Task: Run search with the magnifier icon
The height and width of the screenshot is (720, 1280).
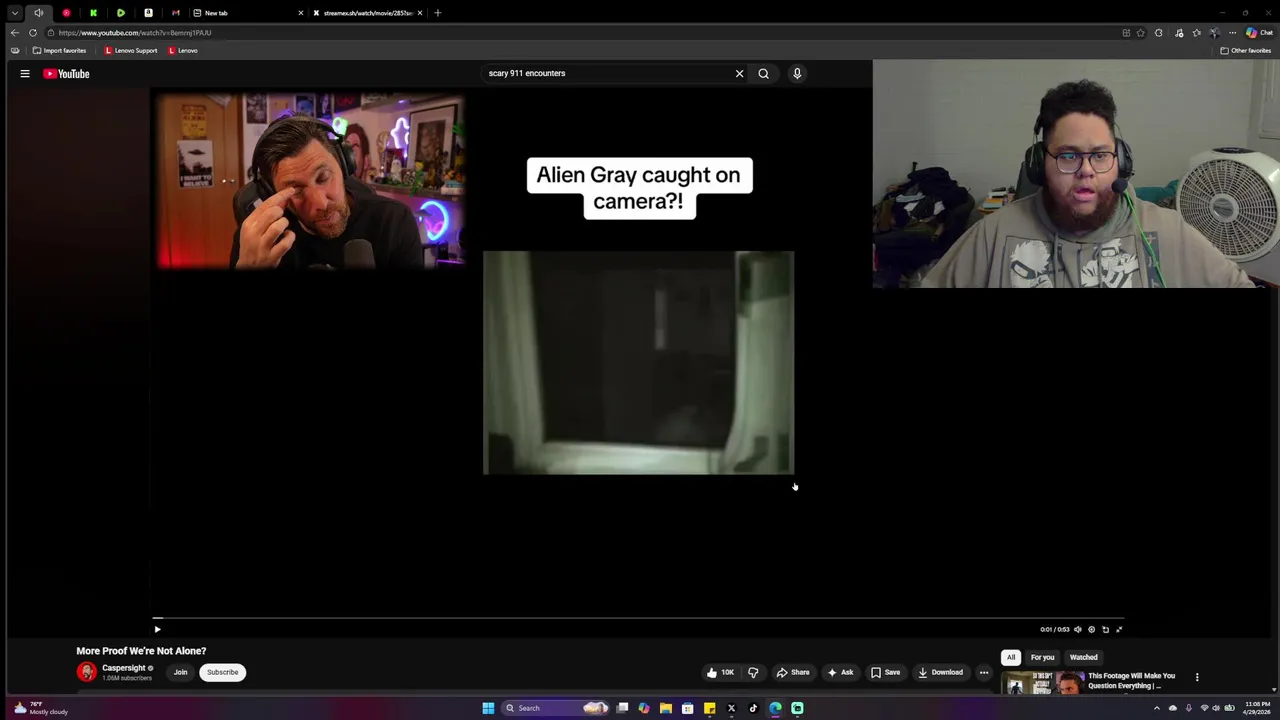Action: (x=764, y=73)
